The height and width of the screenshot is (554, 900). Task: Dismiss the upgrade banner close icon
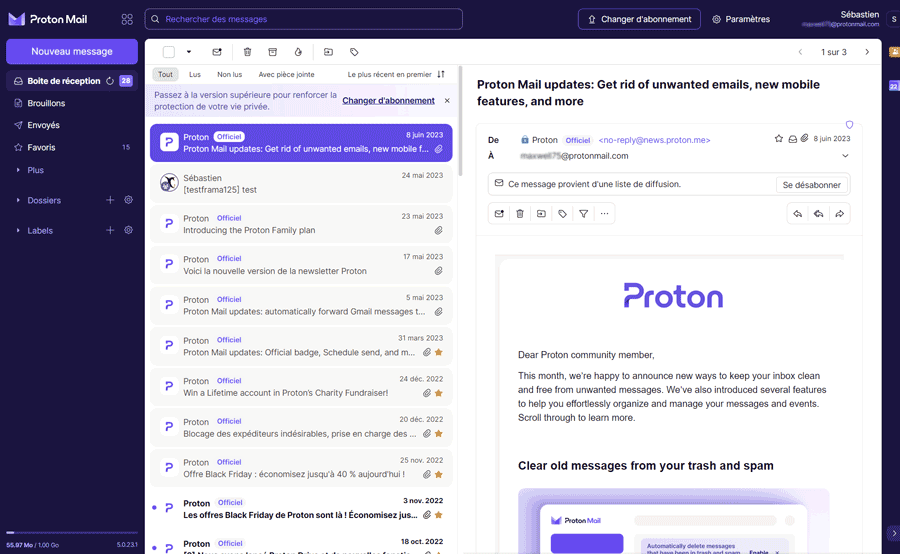pyautogui.click(x=447, y=100)
